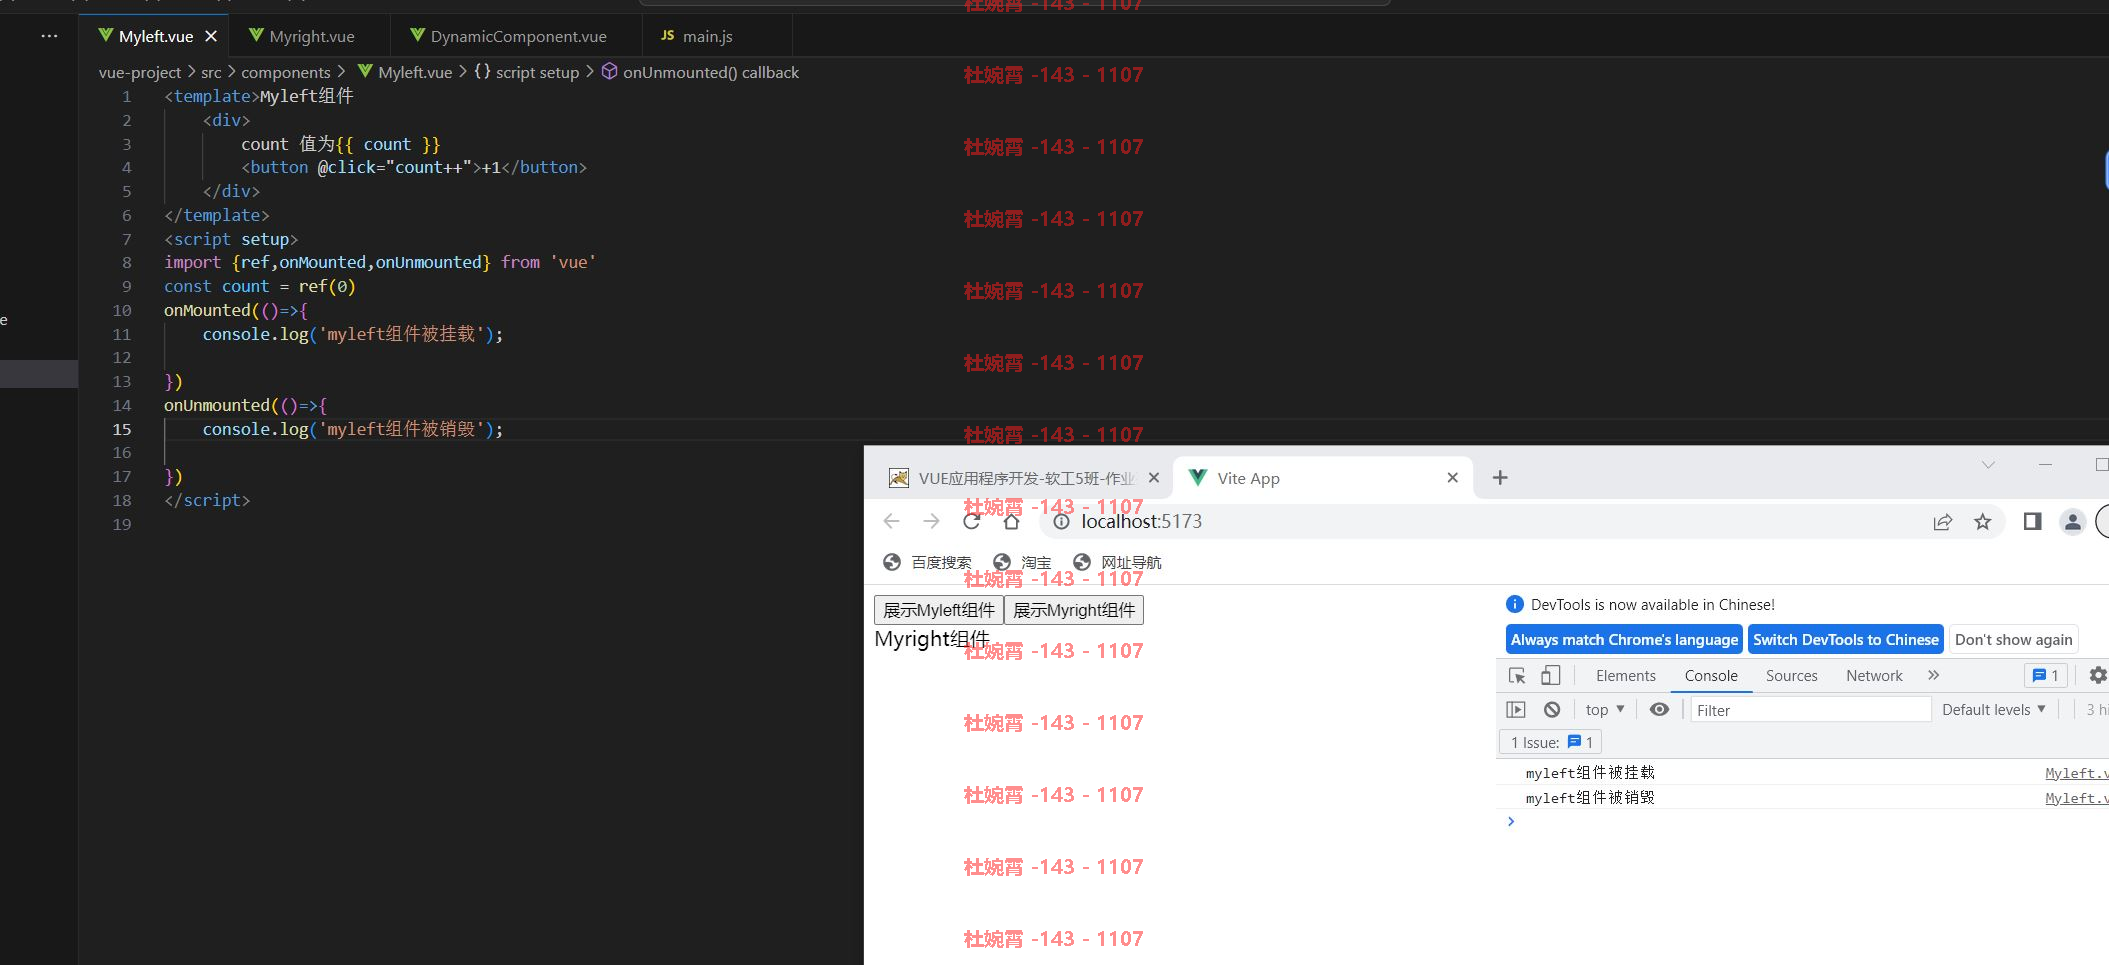Screen dimensions: 2109x965
Task: Click the 展示Myright组件 button
Action: (1074, 610)
